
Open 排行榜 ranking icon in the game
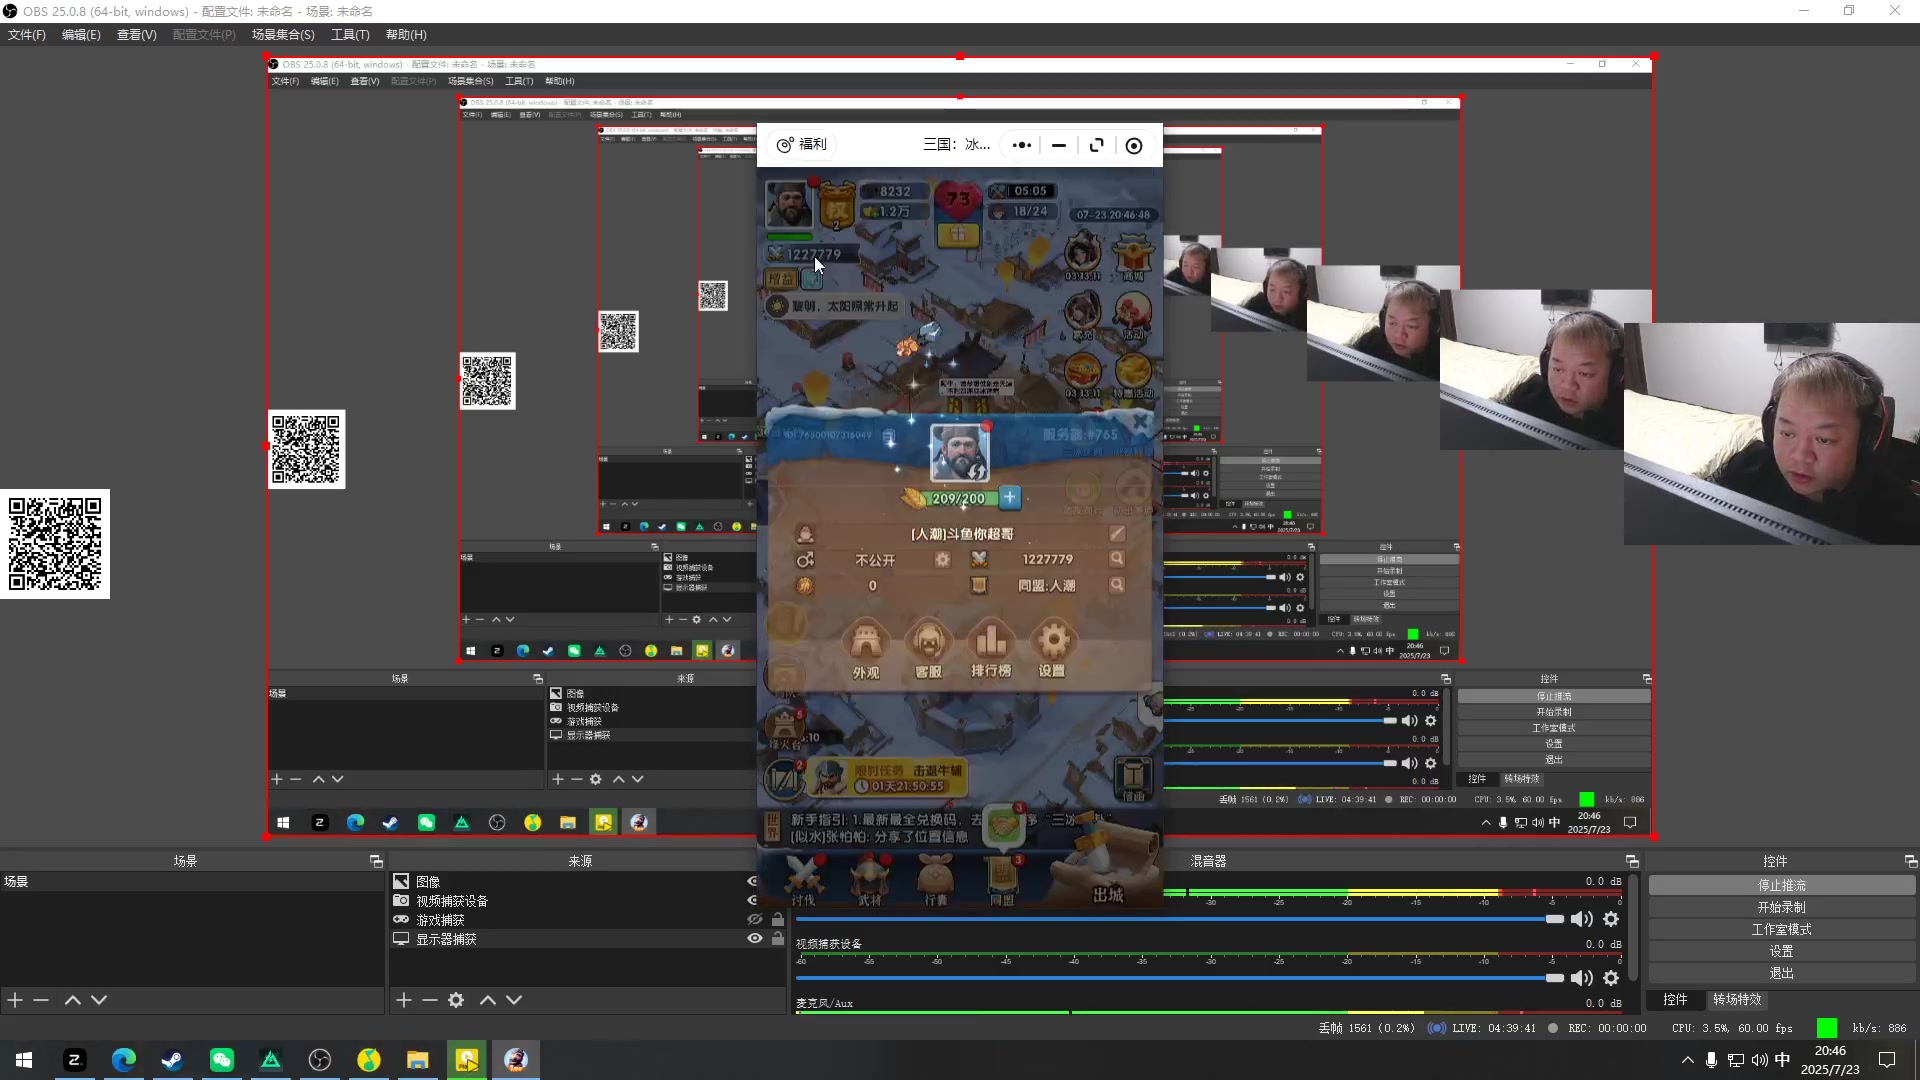tap(991, 649)
